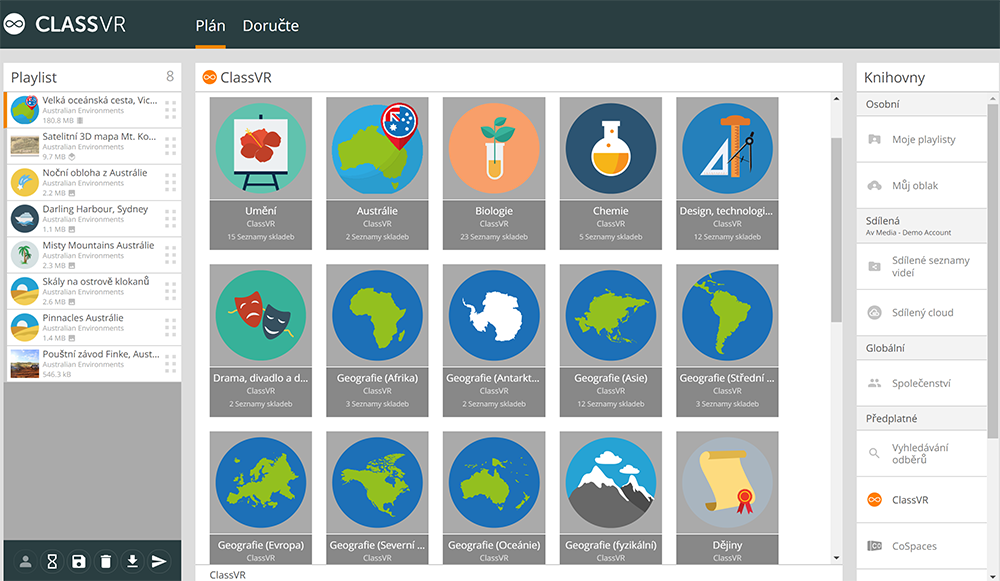Open the CoSpaces library
This screenshot has width=1000, height=581.
(x=922, y=546)
